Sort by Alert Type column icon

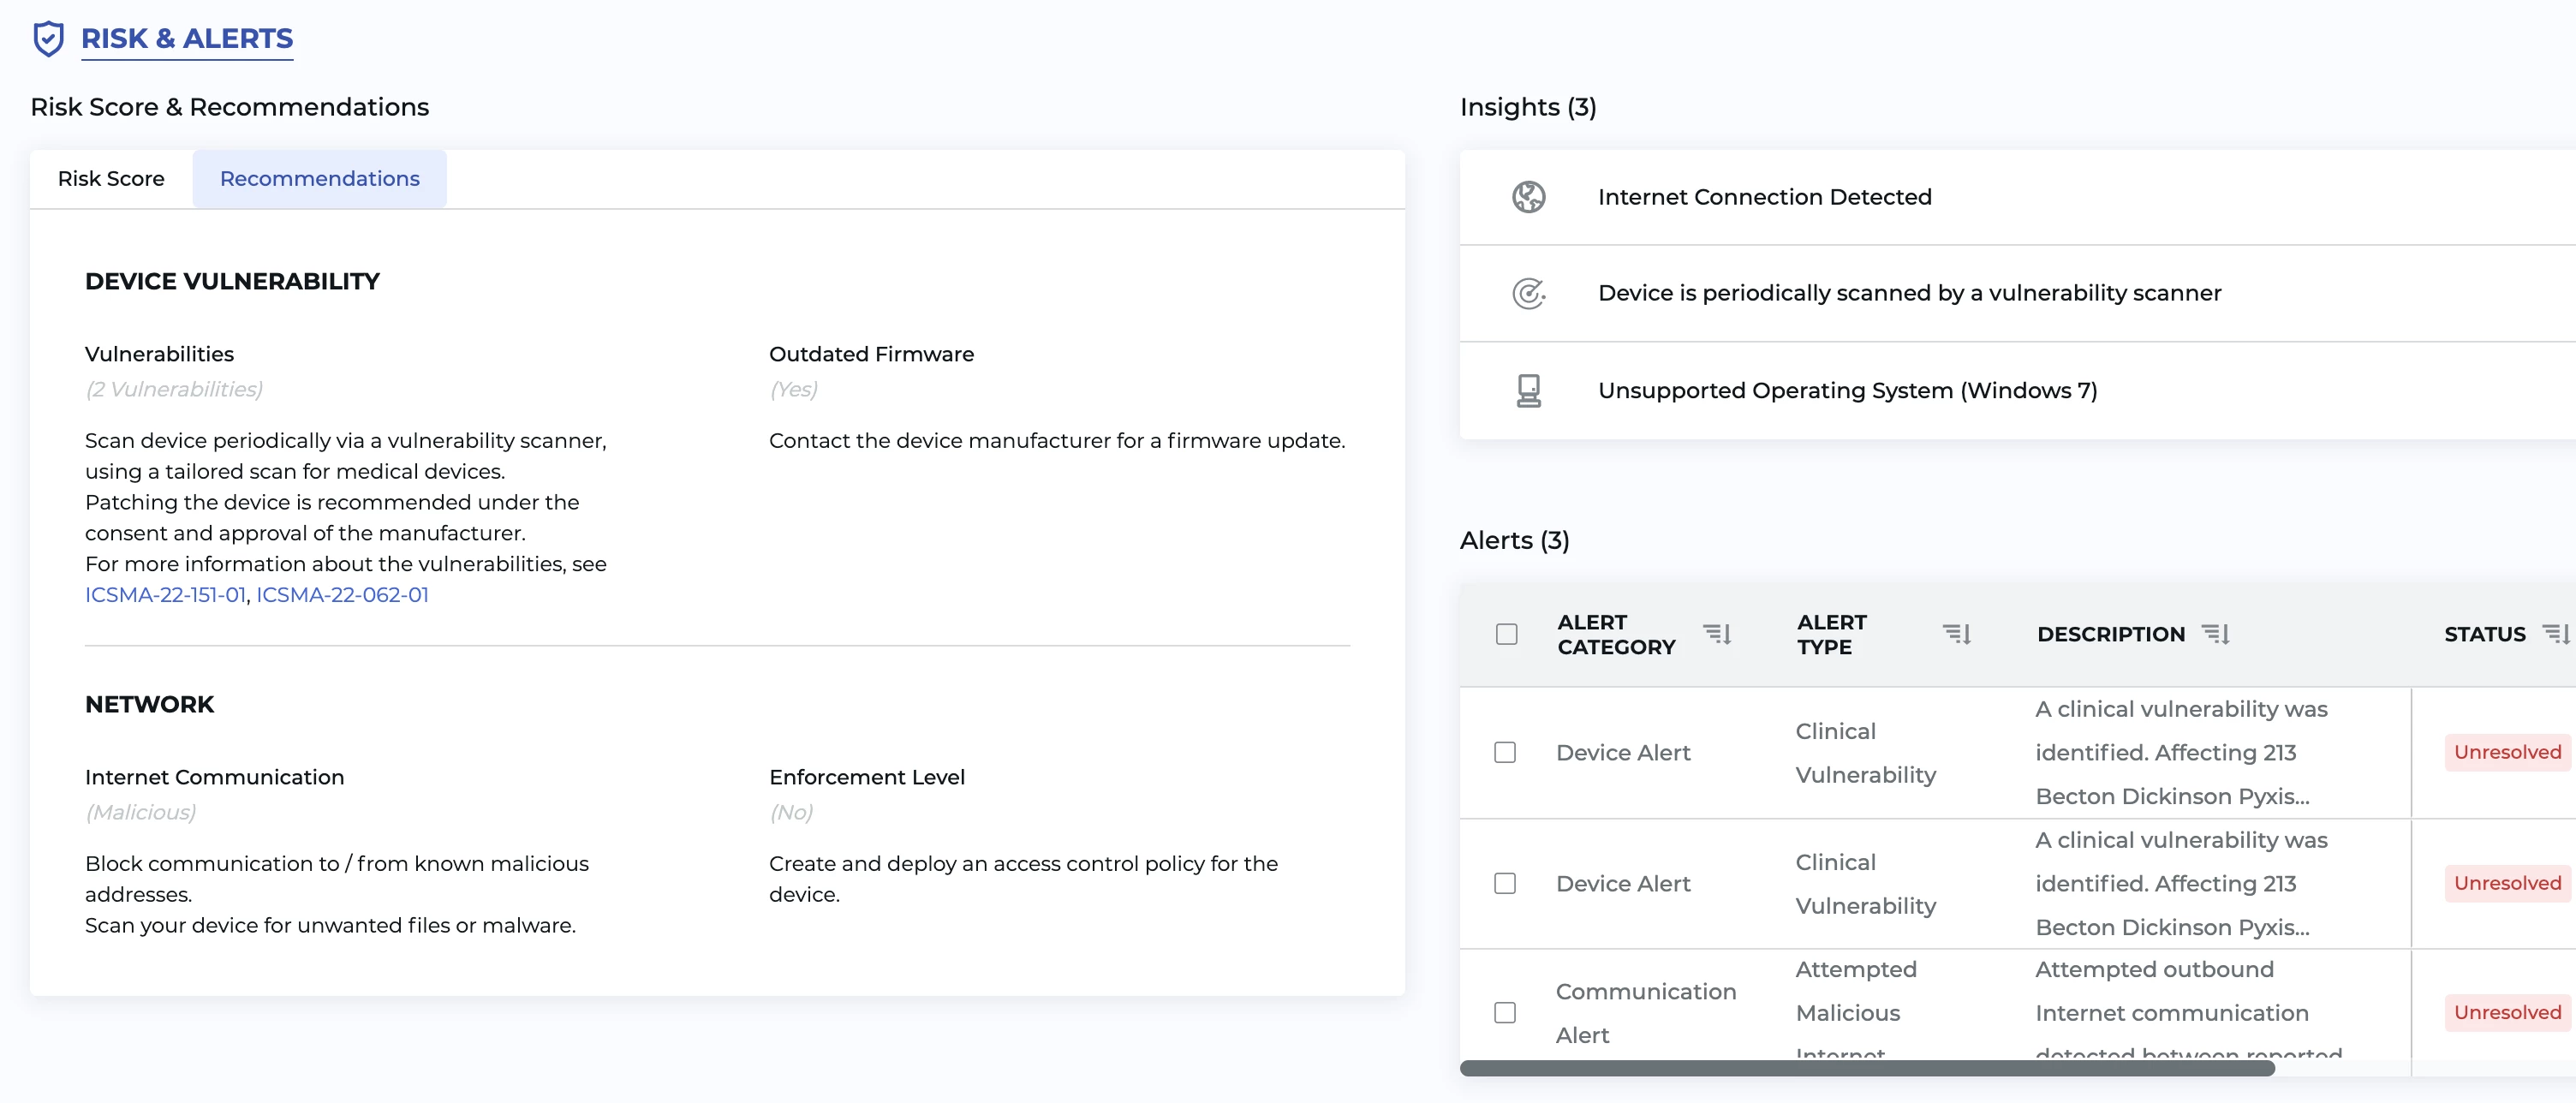coord(1955,634)
